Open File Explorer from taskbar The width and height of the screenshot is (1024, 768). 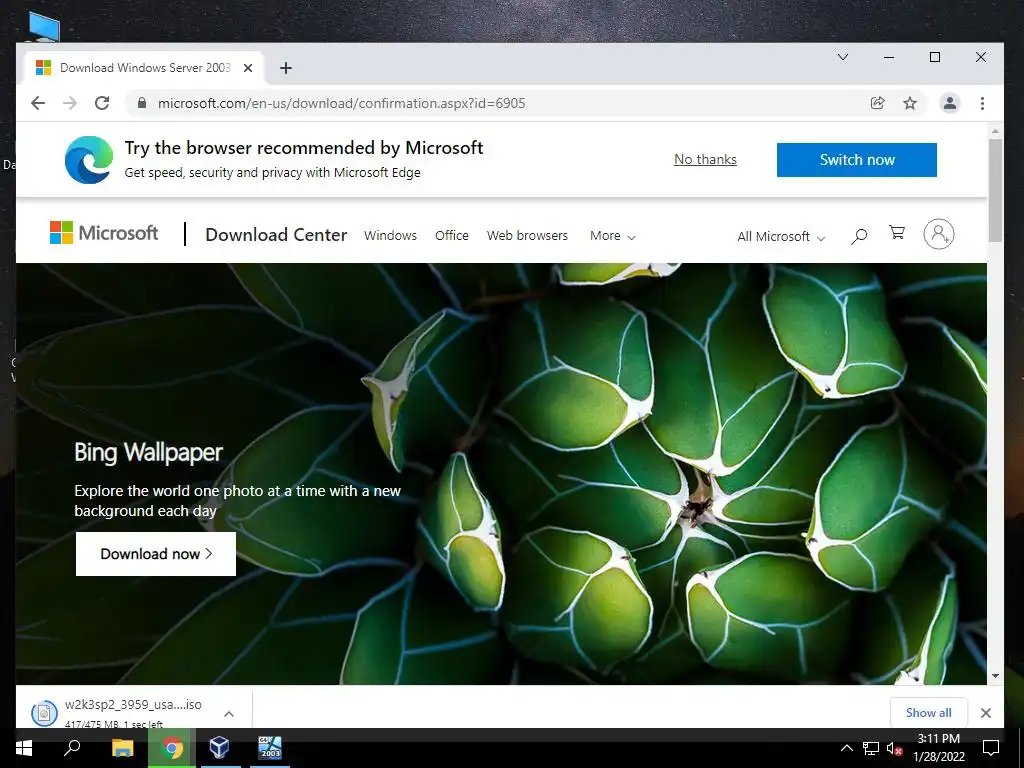(x=122, y=748)
